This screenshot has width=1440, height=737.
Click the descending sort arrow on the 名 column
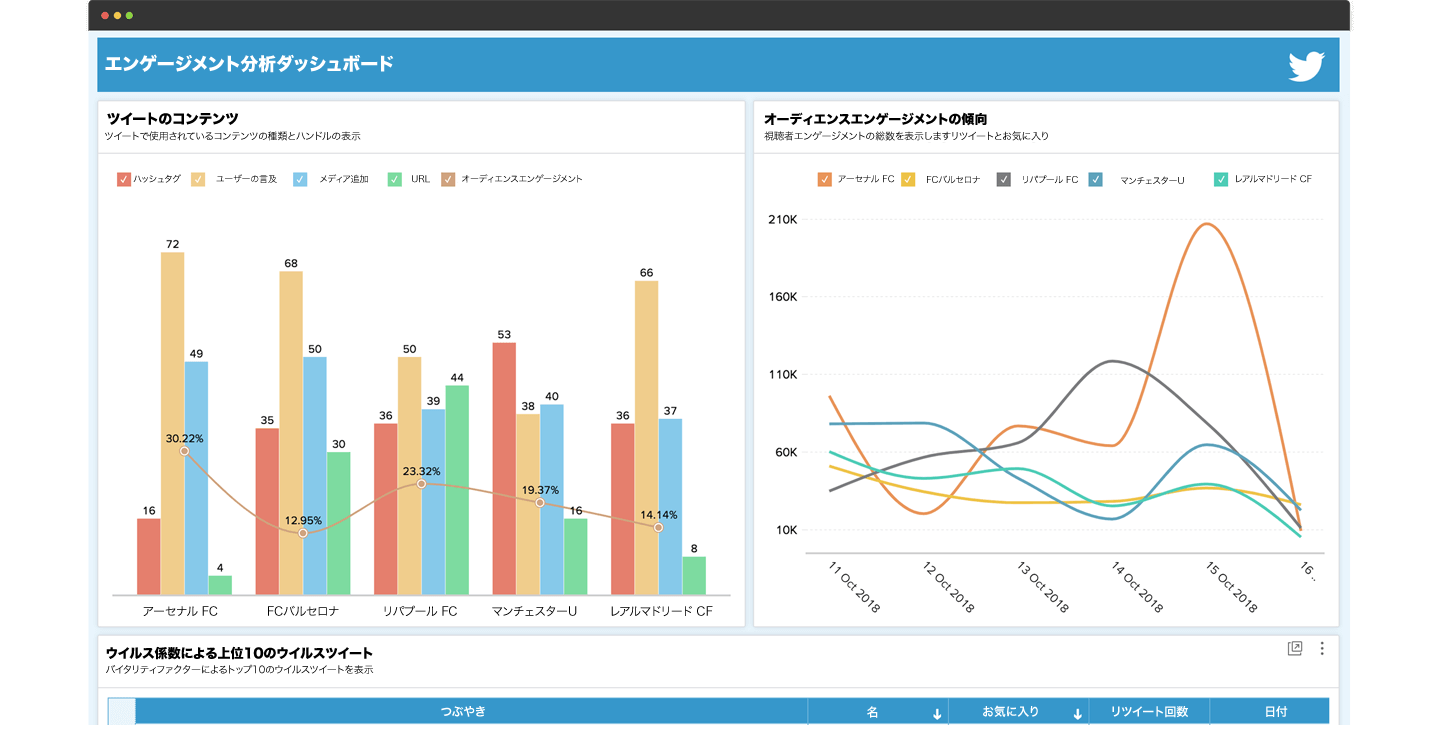point(935,710)
